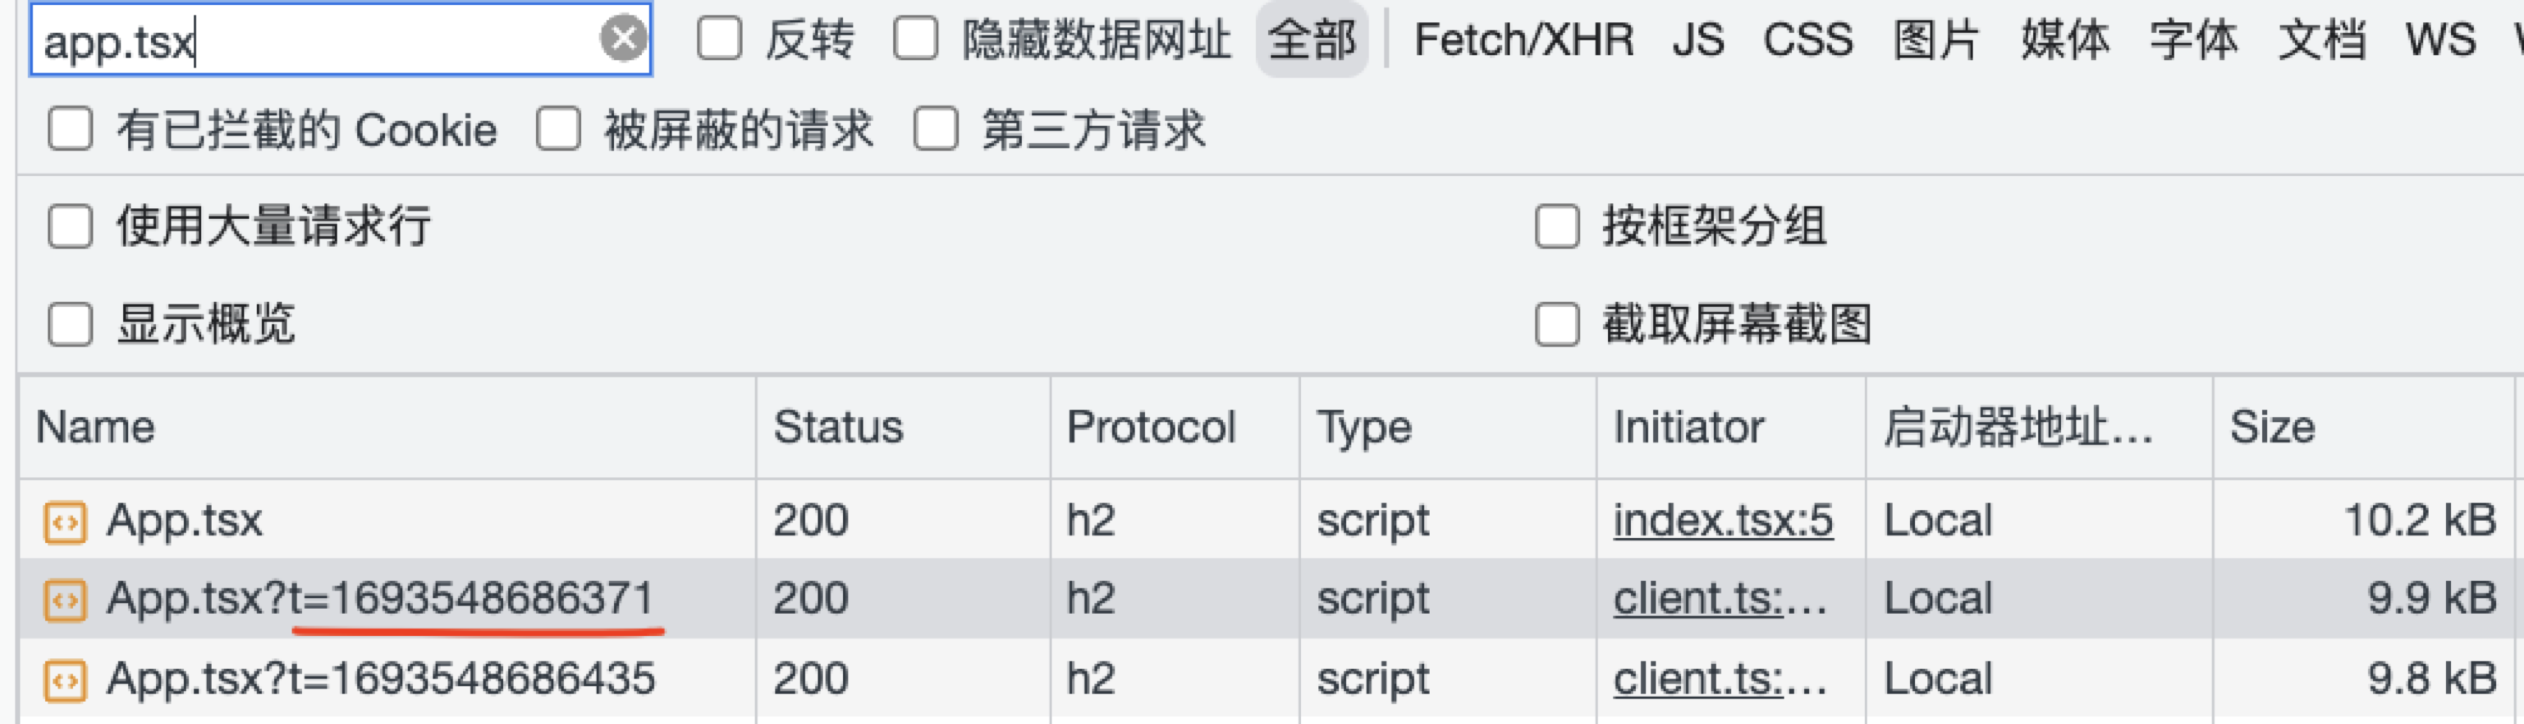Enable the 反转 invert checkbox

point(720,40)
